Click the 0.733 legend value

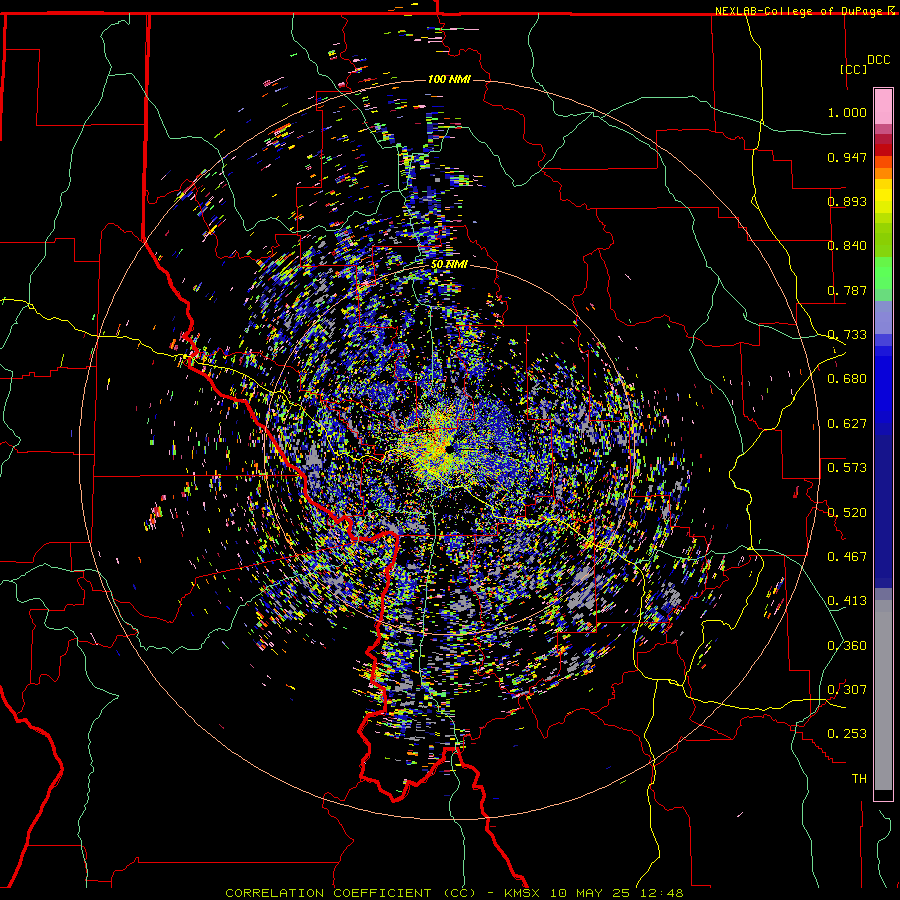847,335
